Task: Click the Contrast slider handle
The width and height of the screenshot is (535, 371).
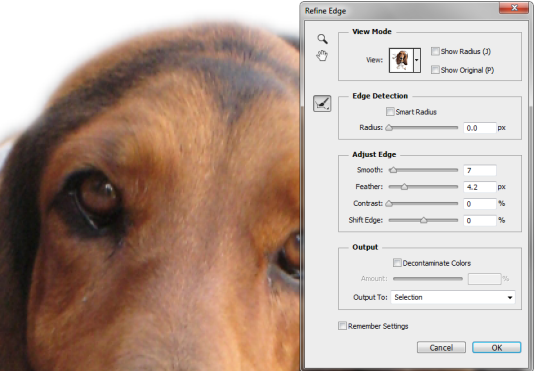Action: coord(389,204)
